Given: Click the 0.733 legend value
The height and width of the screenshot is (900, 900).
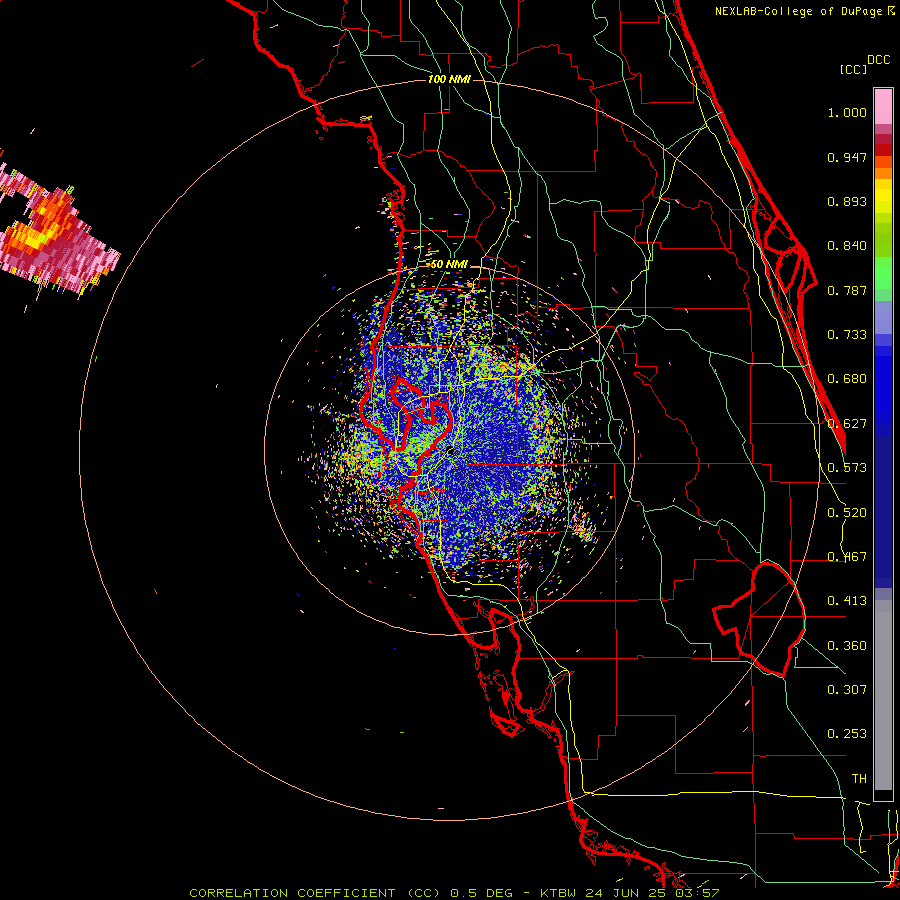Looking at the screenshot, I should (x=847, y=335).
